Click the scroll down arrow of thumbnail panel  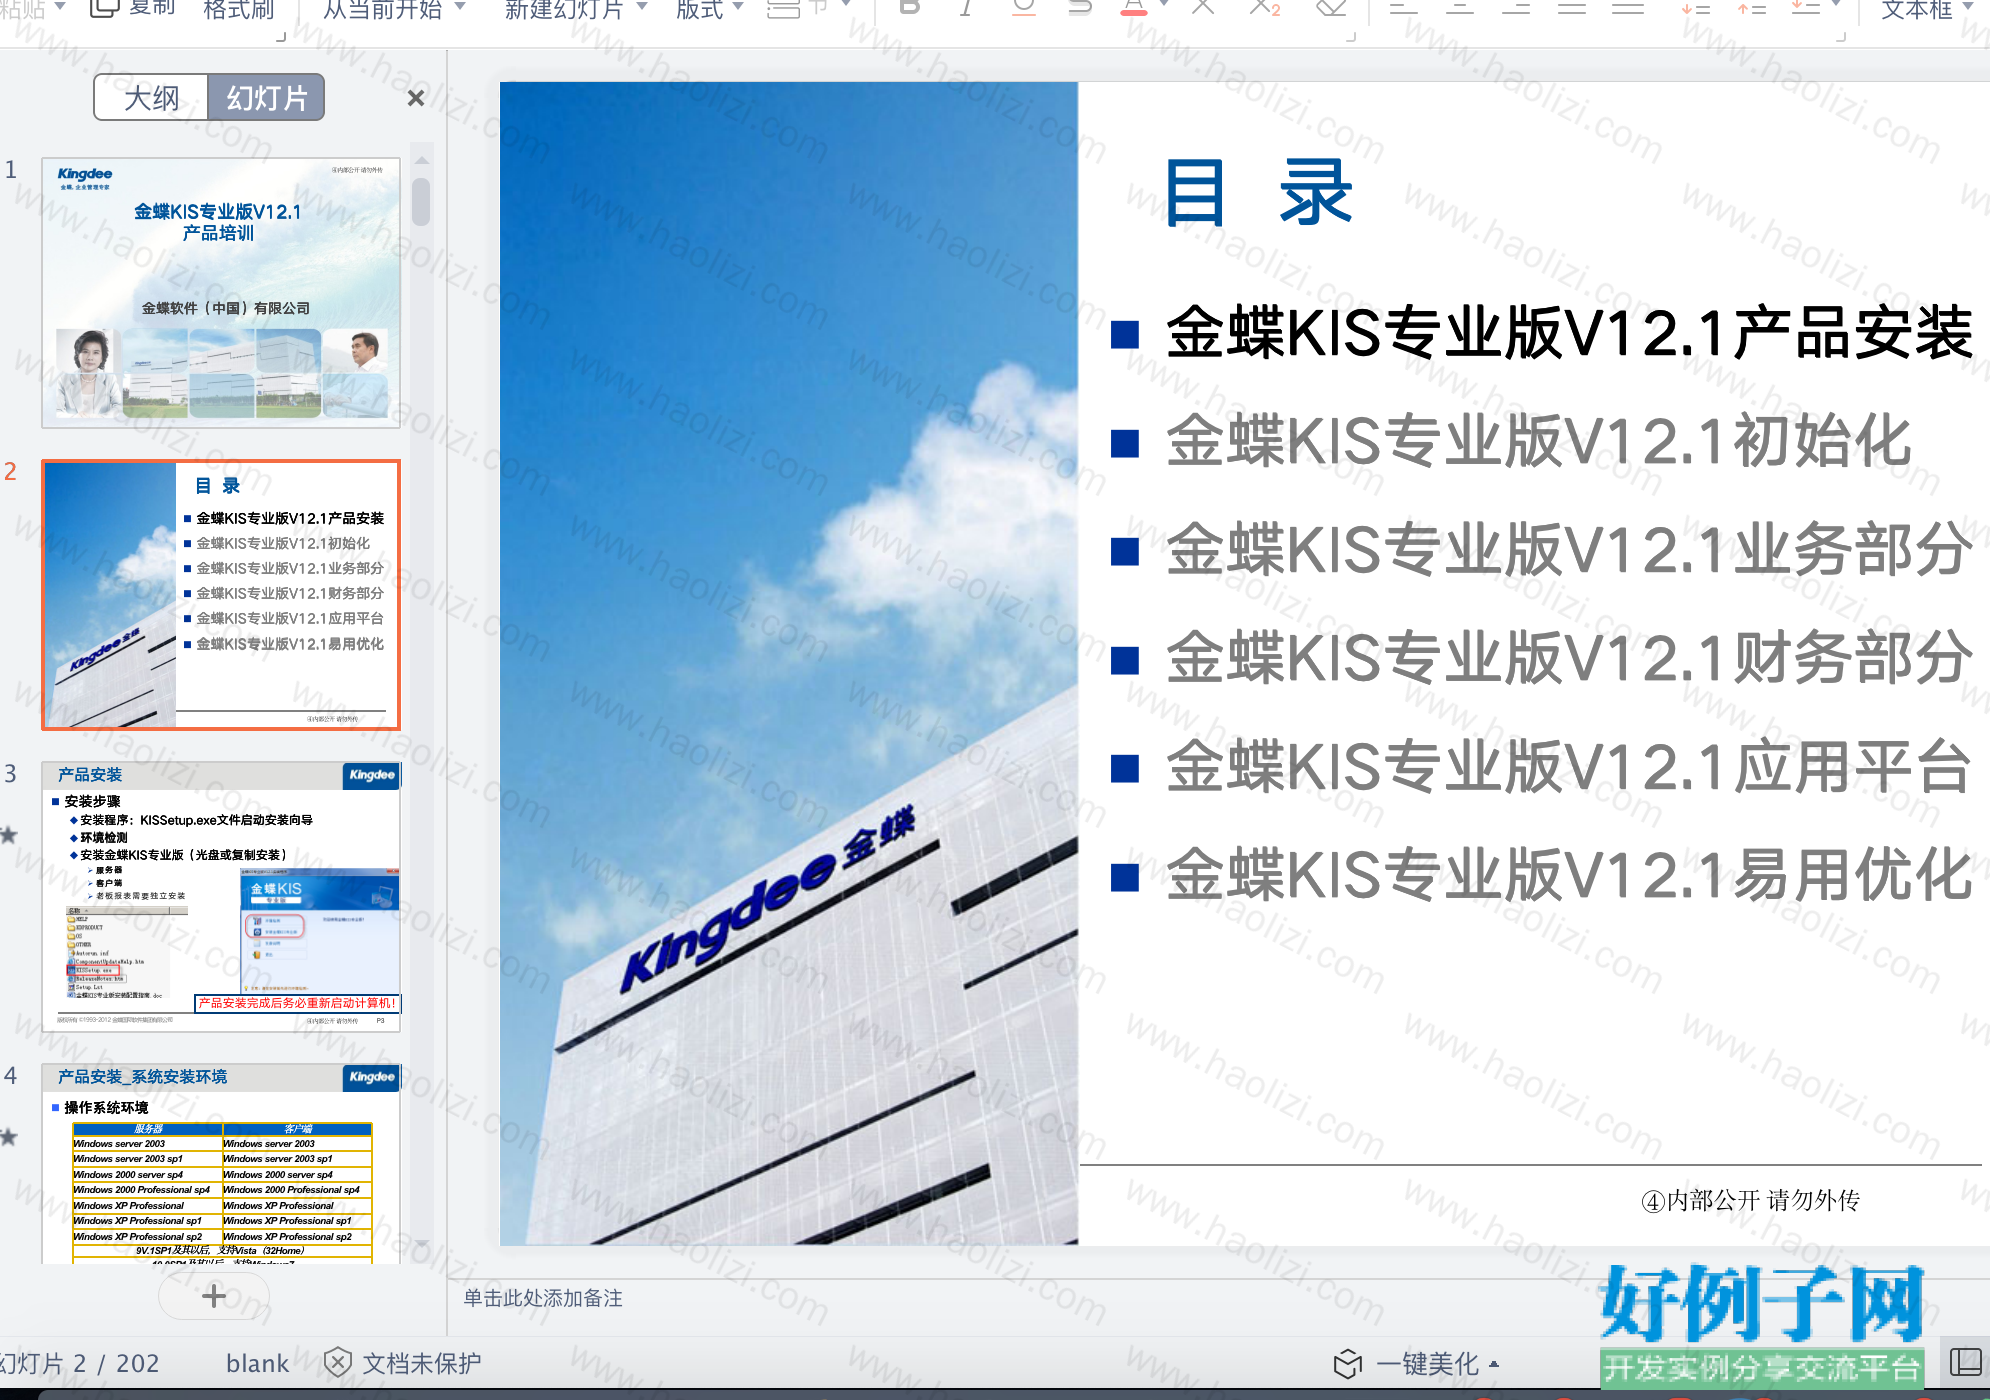(421, 1245)
